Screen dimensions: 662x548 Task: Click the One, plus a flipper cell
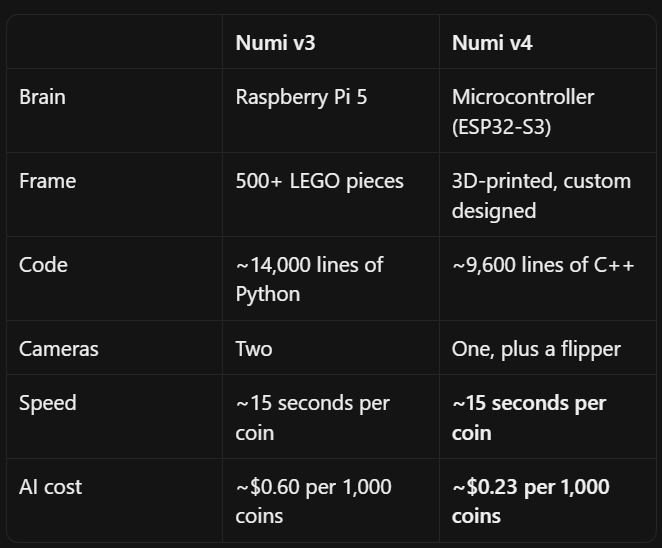pyautogui.click(x=548, y=348)
